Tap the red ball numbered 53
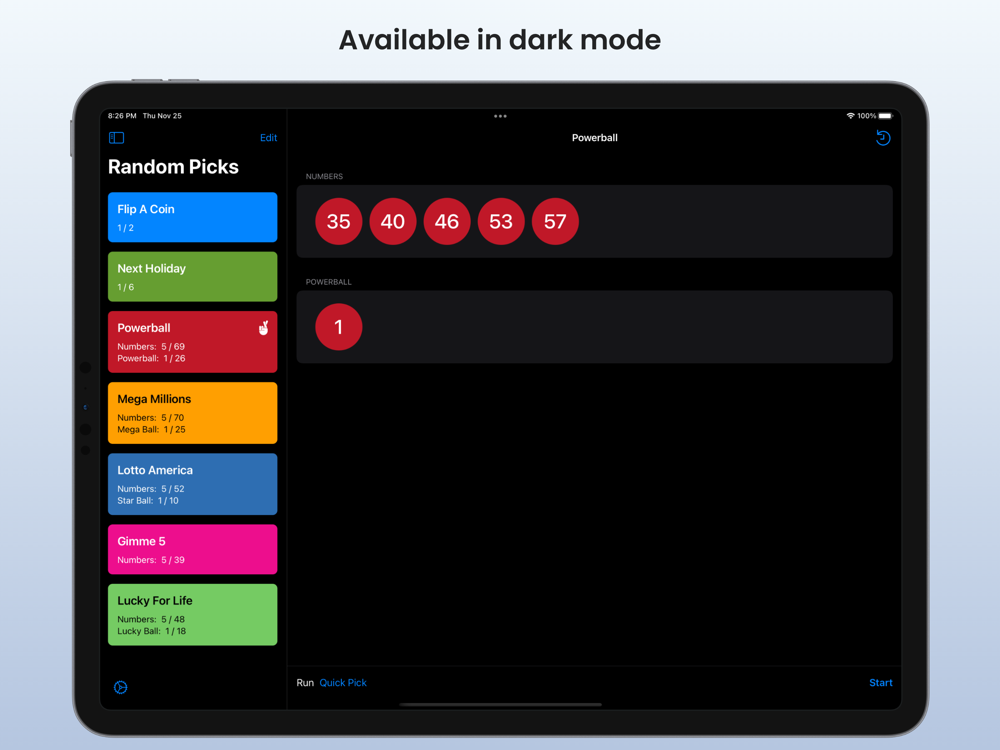This screenshot has width=1000, height=750. tap(501, 221)
